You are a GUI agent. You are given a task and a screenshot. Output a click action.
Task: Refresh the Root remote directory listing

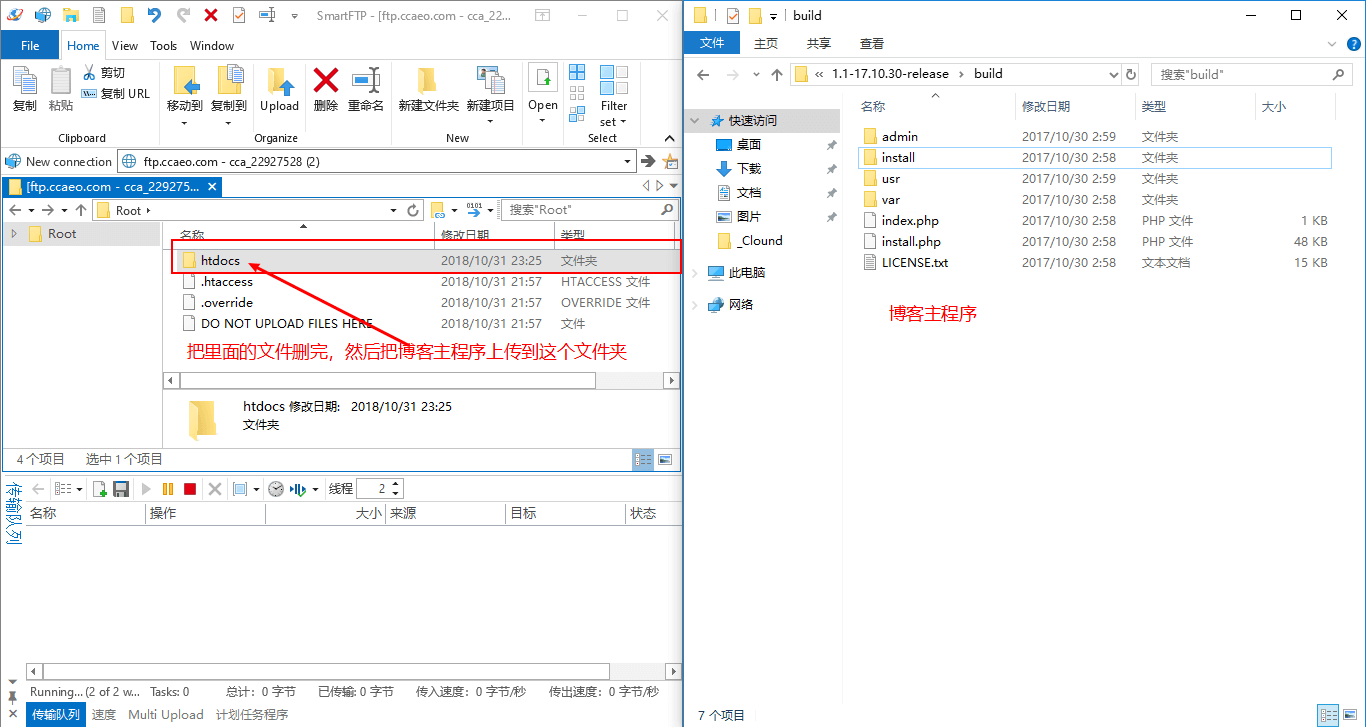(413, 210)
